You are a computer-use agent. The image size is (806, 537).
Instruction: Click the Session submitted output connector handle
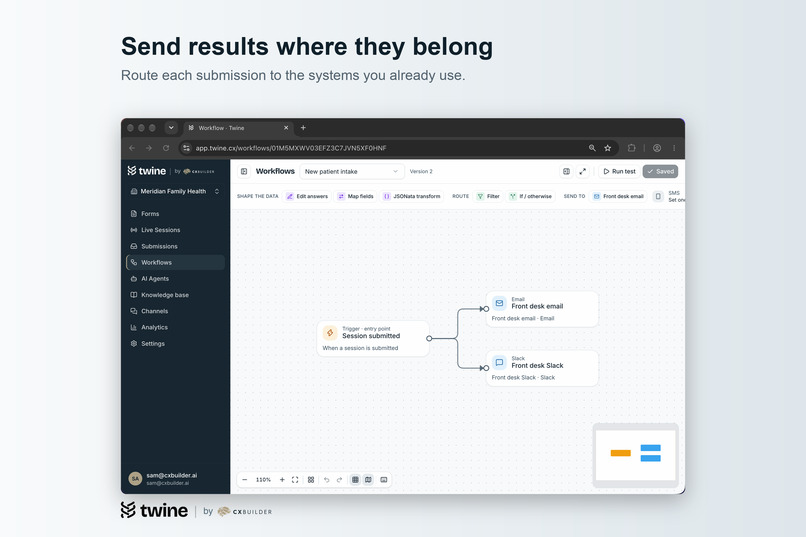429,339
